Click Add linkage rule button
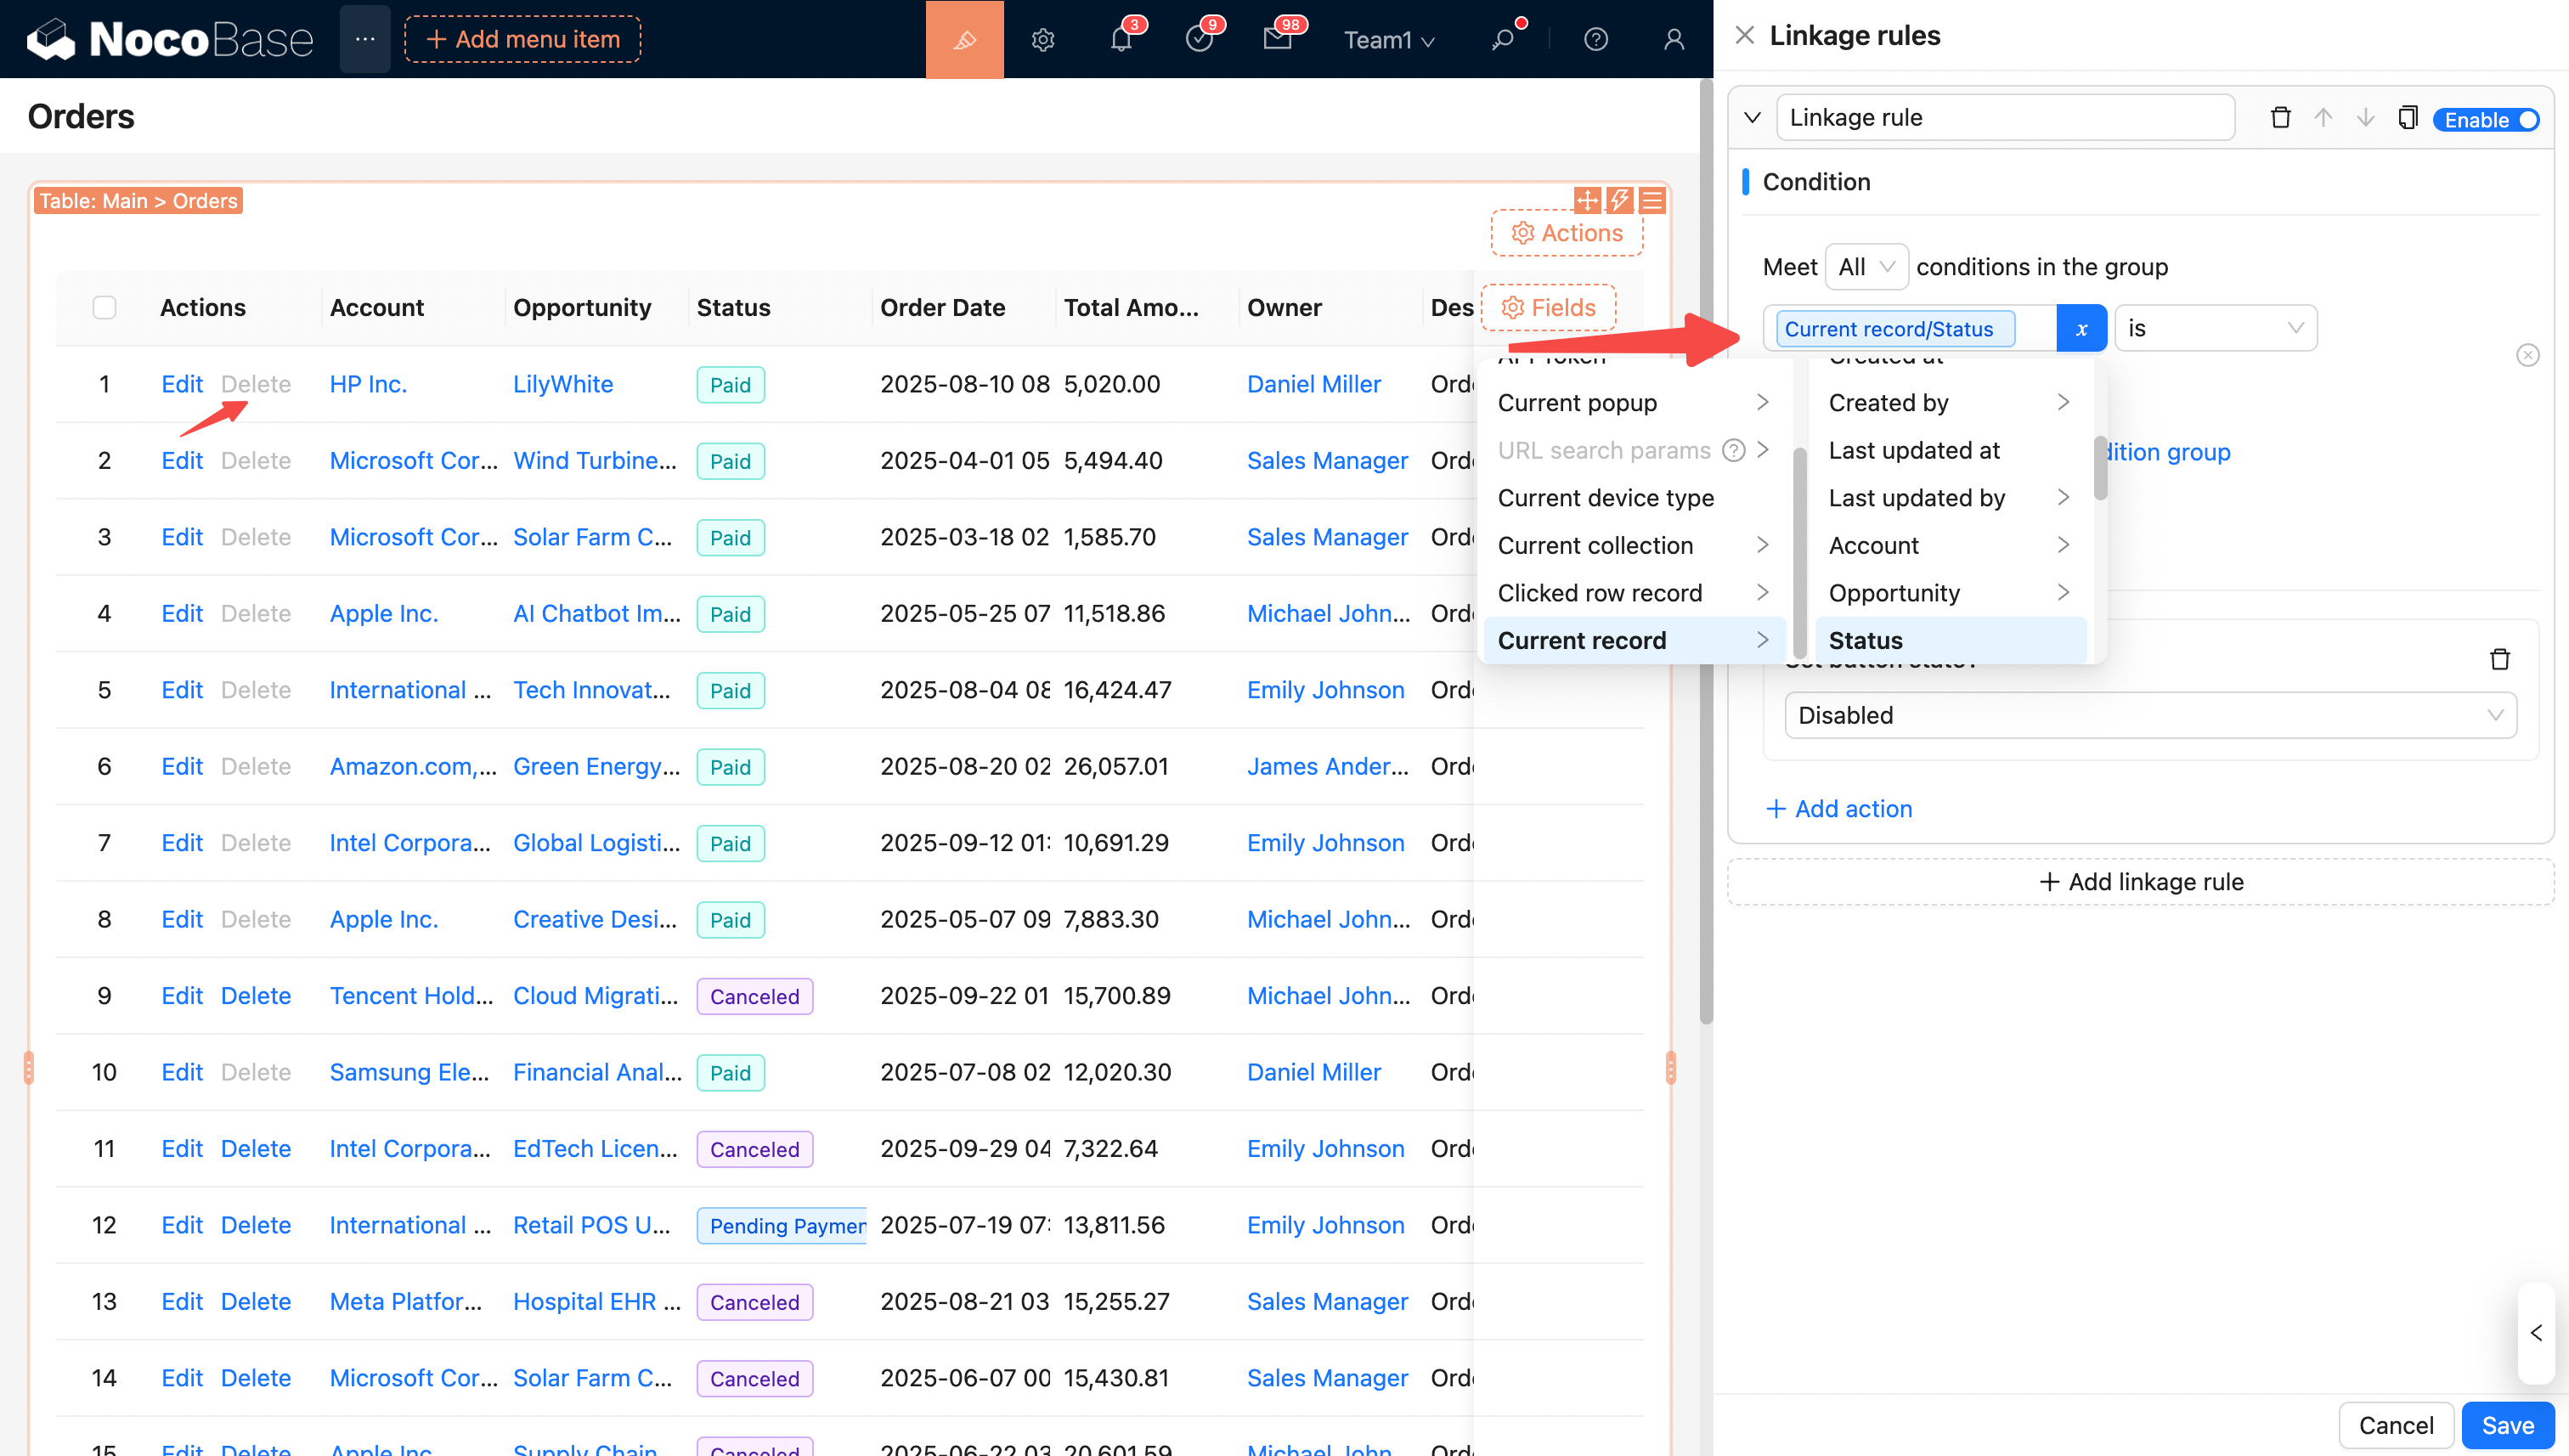This screenshot has width=2569, height=1456. click(2140, 882)
